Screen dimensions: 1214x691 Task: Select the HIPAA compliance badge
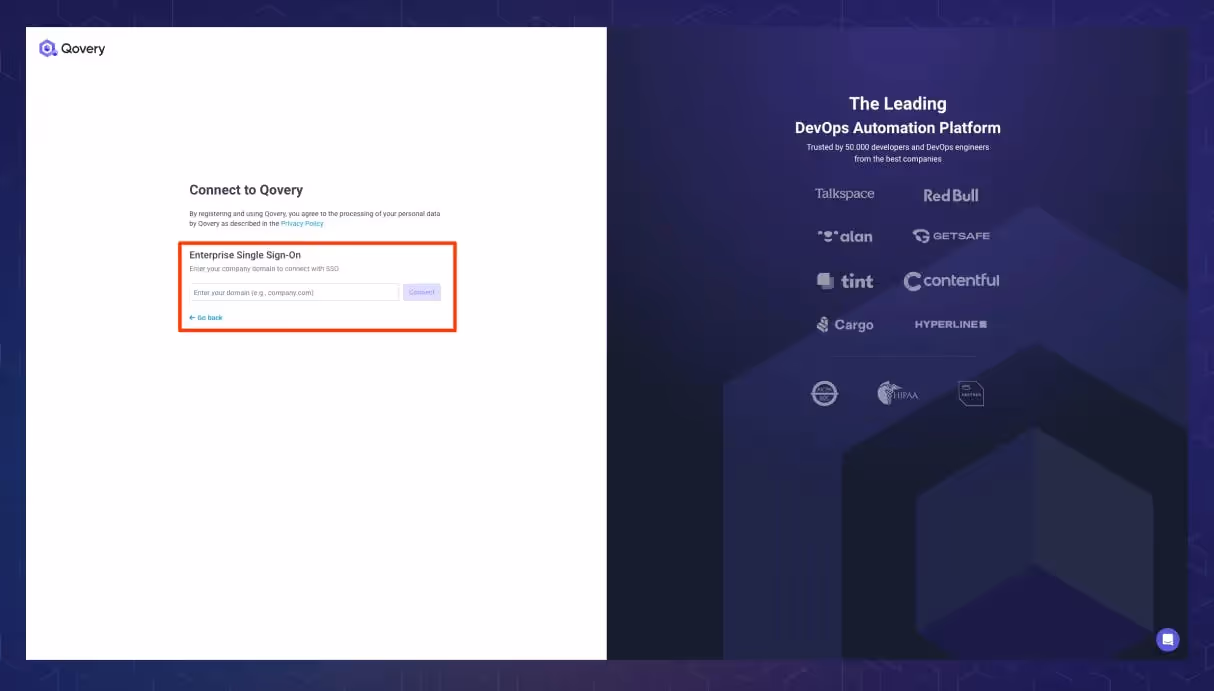pos(897,393)
